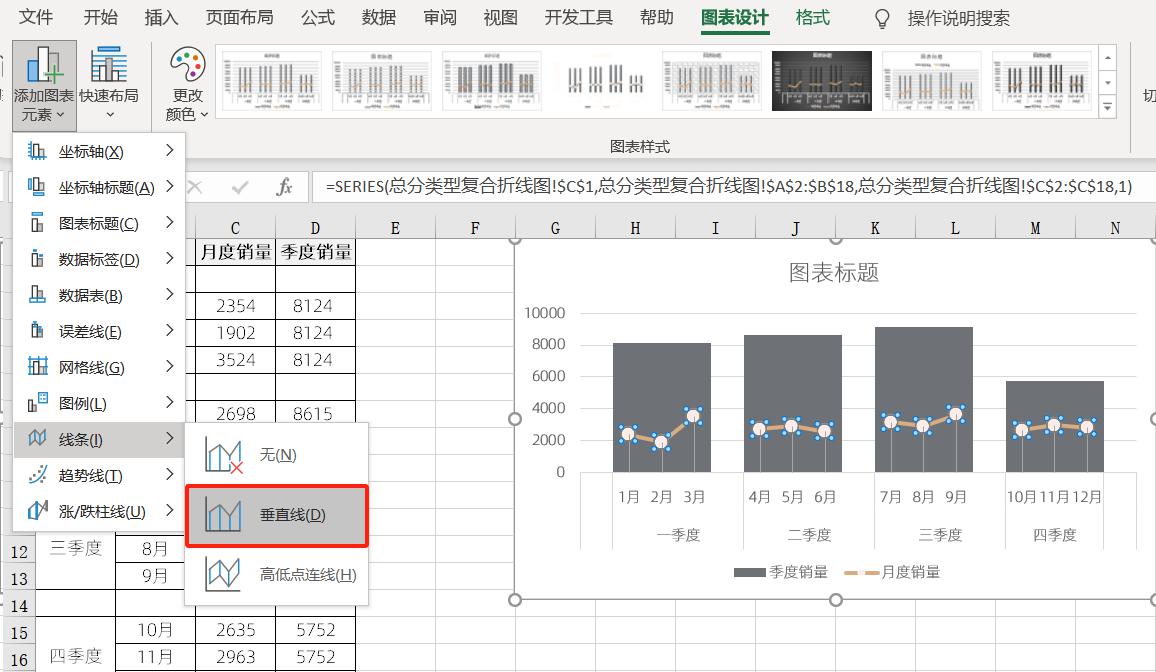Expand the 误差线(E) submenu arrow
This screenshot has width=1156, height=672.
tap(170, 330)
